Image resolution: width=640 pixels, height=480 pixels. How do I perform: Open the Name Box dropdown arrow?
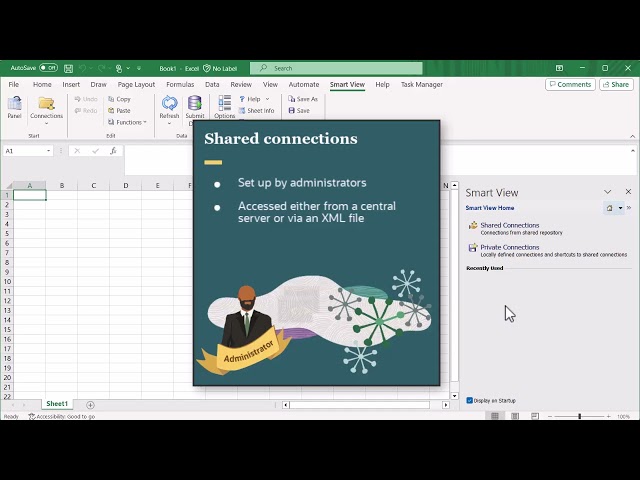click(x=49, y=151)
